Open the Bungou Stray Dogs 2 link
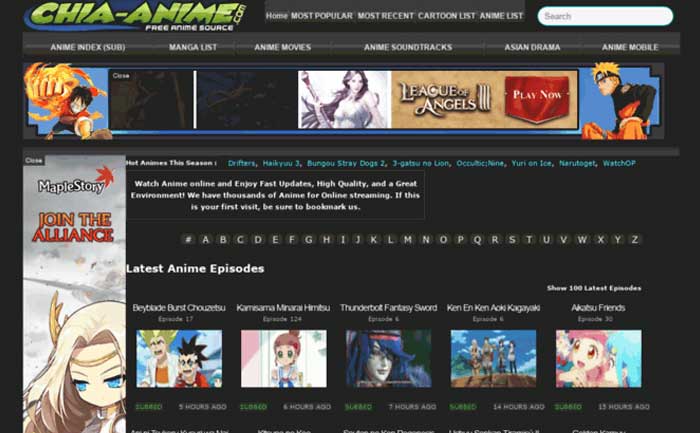Image resolution: width=700 pixels, height=433 pixels. click(x=346, y=163)
